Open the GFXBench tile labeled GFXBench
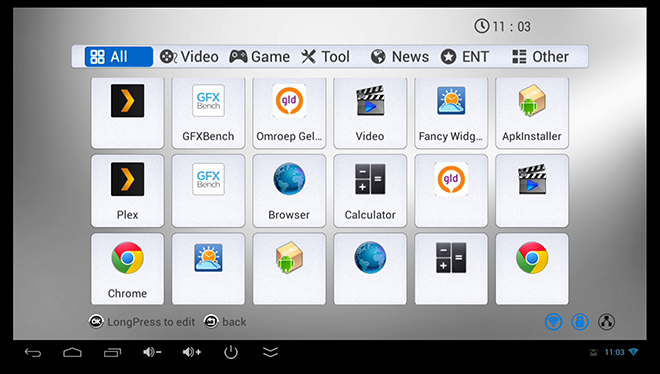The width and height of the screenshot is (660, 374). coord(208,112)
